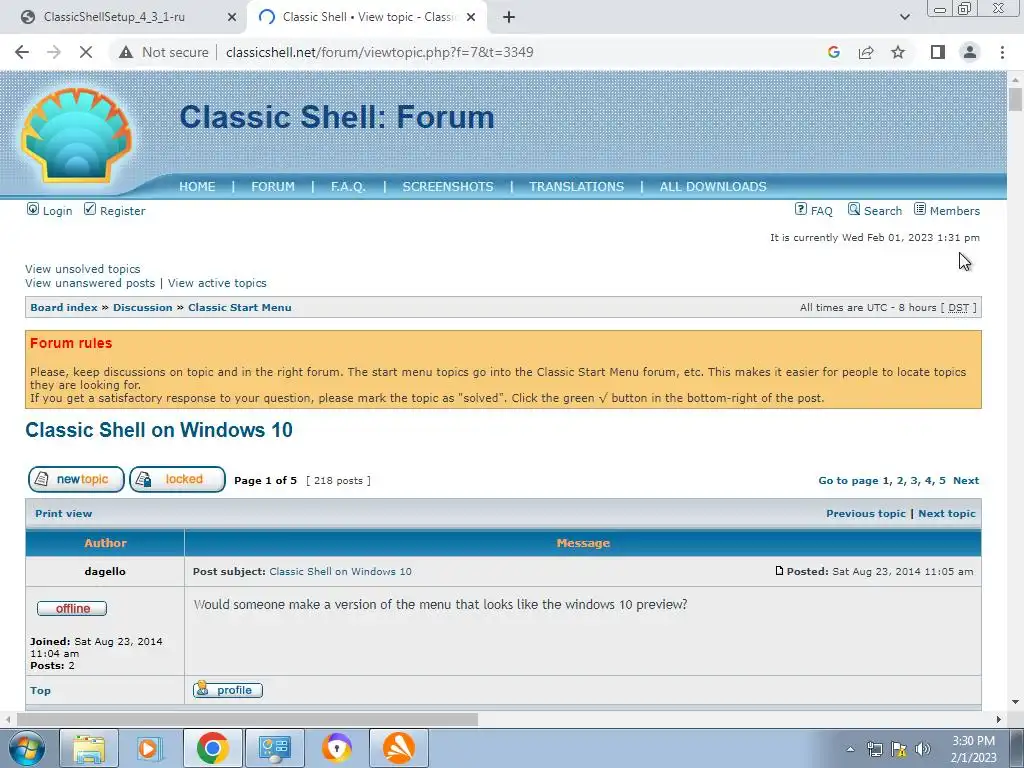Screen dimensions: 1024x768
Task: Click the Google icon in address bar
Action: tap(834, 52)
